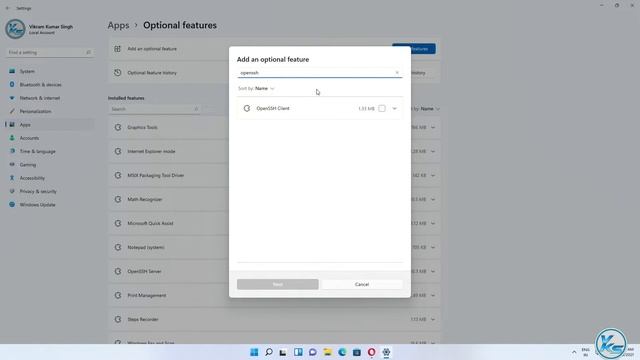Expand OpenSSH Client details chevron

pos(394,109)
